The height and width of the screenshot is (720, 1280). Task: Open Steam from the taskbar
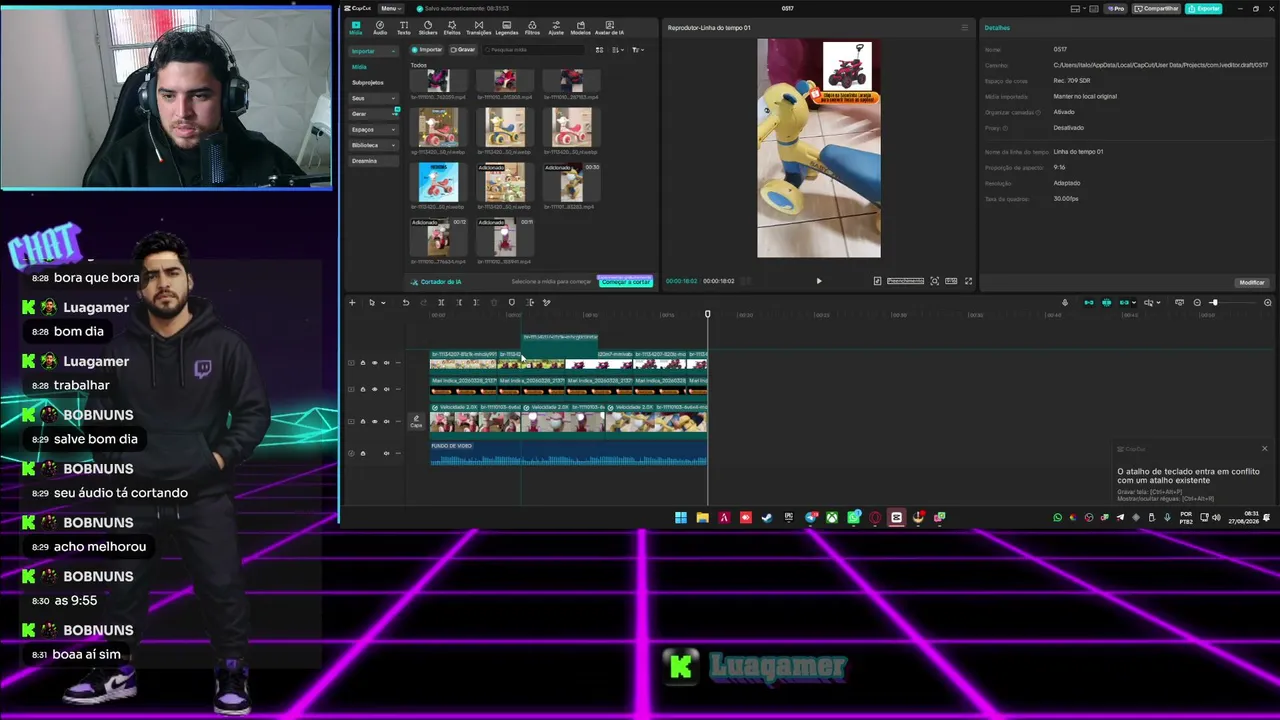pyautogui.click(x=767, y=517)
